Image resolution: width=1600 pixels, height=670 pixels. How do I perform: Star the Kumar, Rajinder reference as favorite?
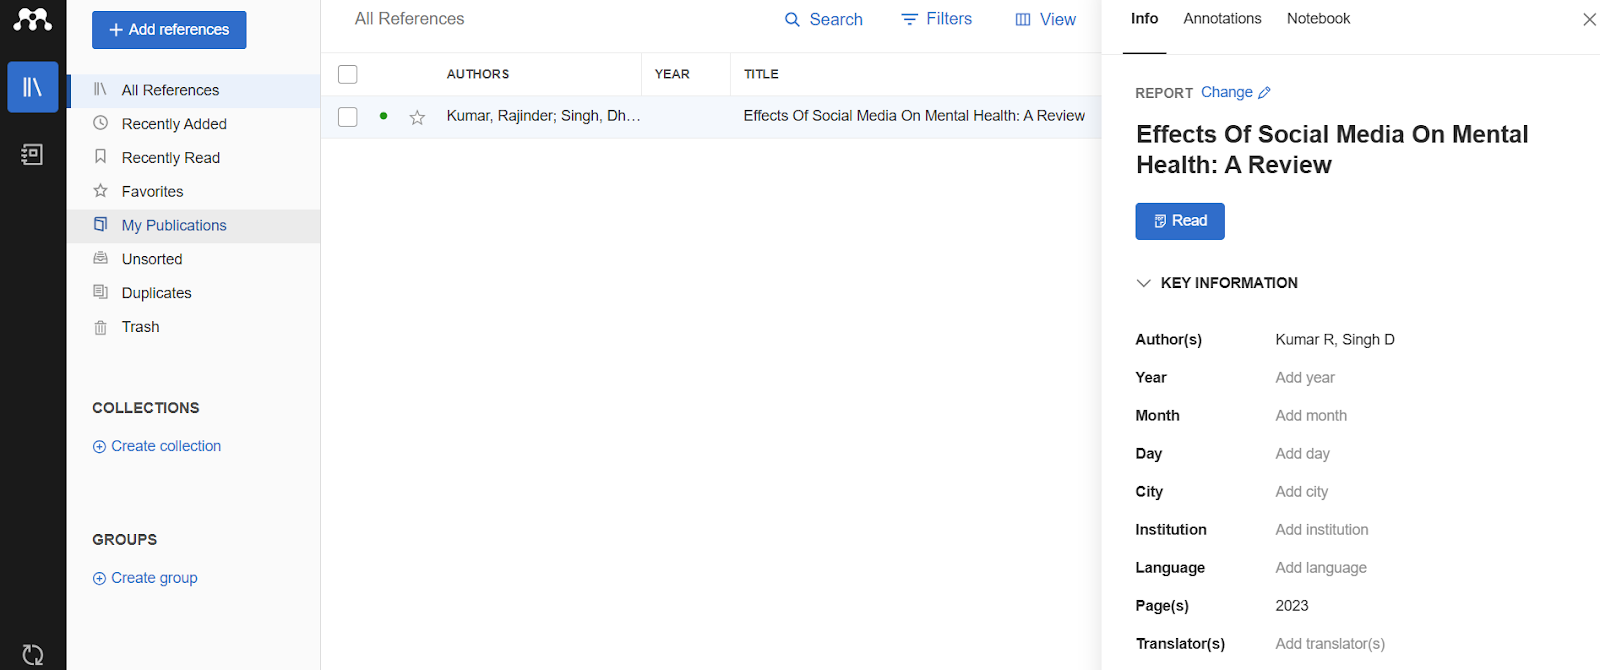click(417, 117)
